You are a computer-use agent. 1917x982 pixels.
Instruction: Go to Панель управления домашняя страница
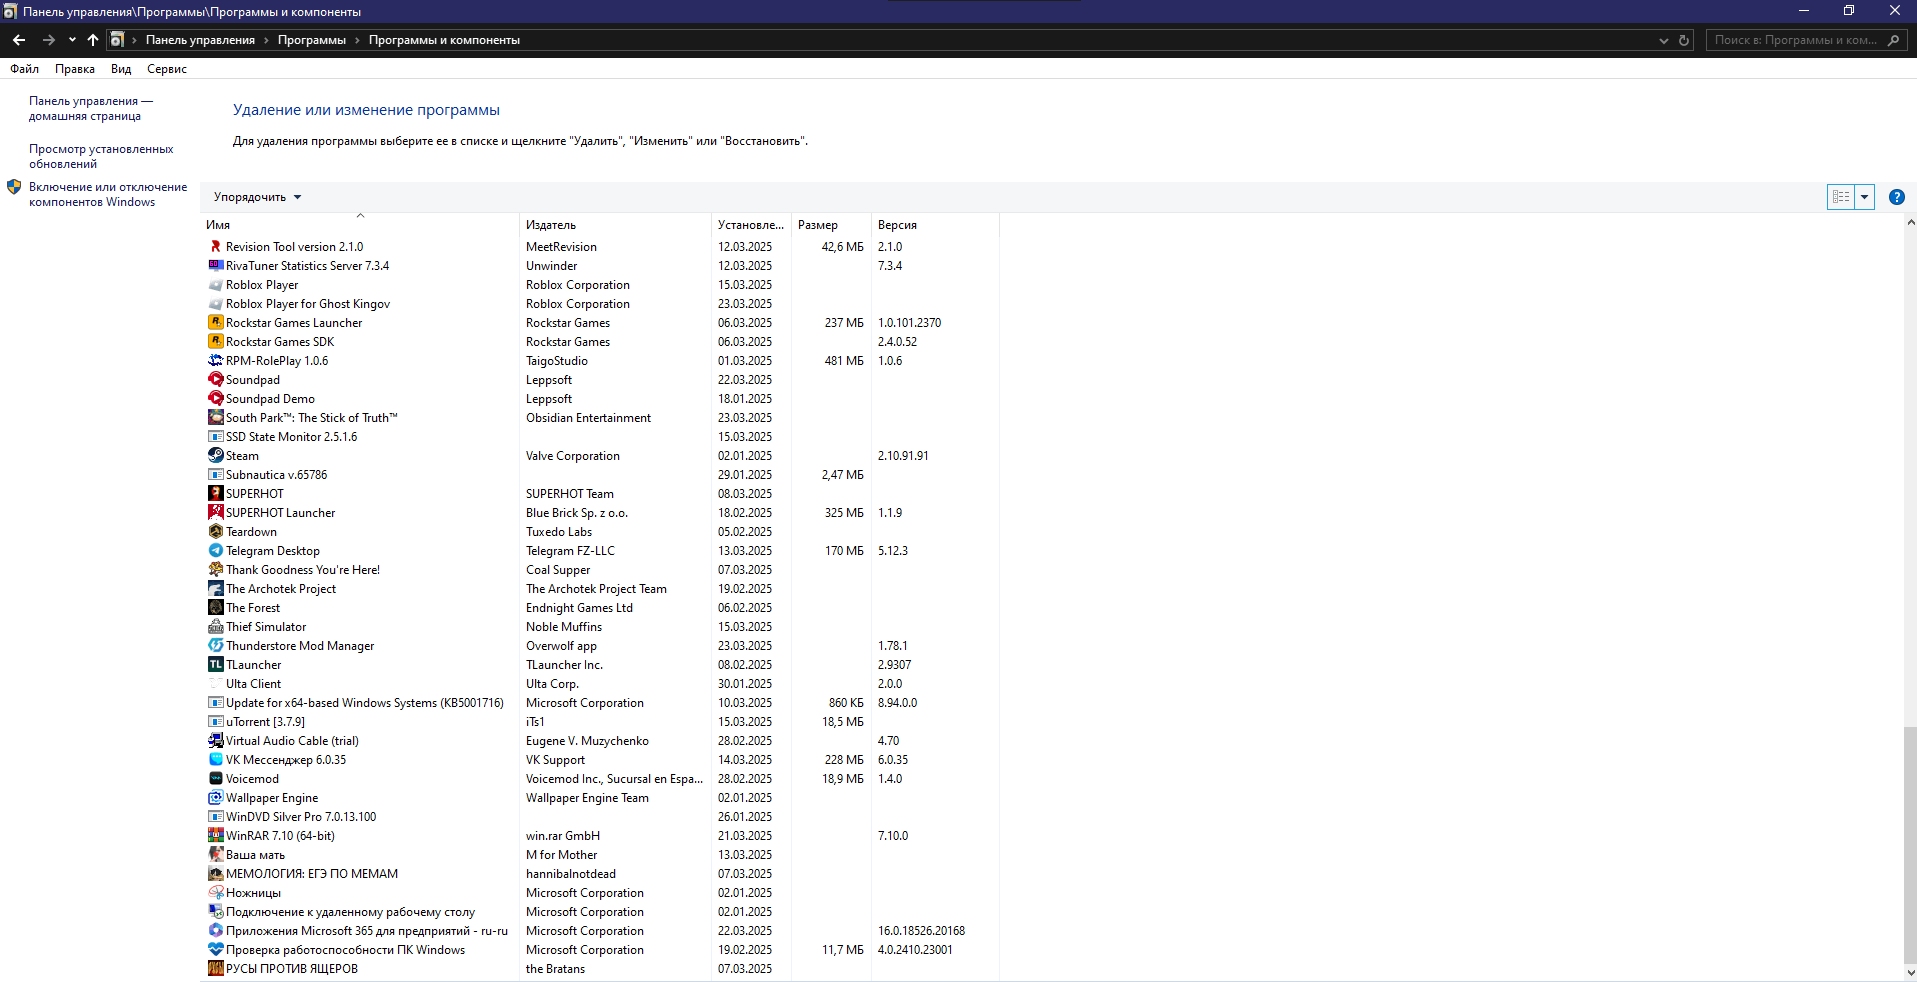[x=91, y=108]
